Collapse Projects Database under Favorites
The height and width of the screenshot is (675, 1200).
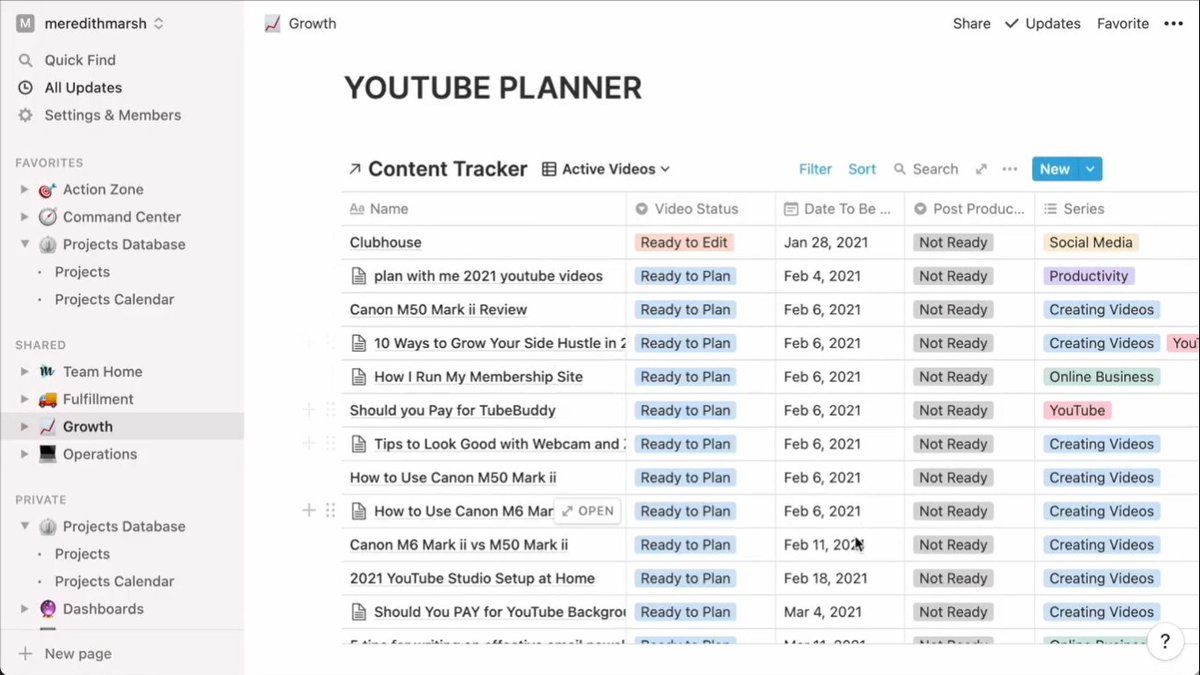pos(25,244)
